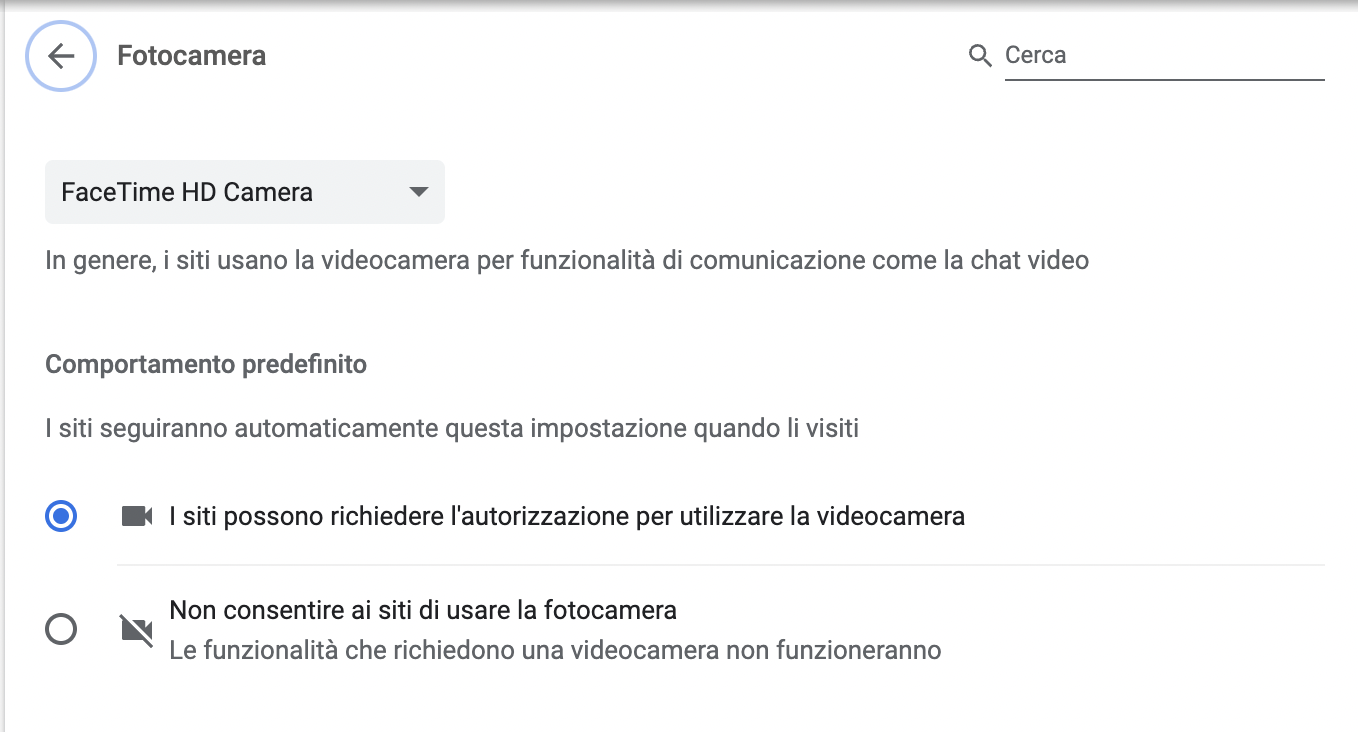The image size is (1358, 732).
Task: Click the "Le funzionalità che richiedono una videocamera" subtext
Action: (x=555, y=651)
